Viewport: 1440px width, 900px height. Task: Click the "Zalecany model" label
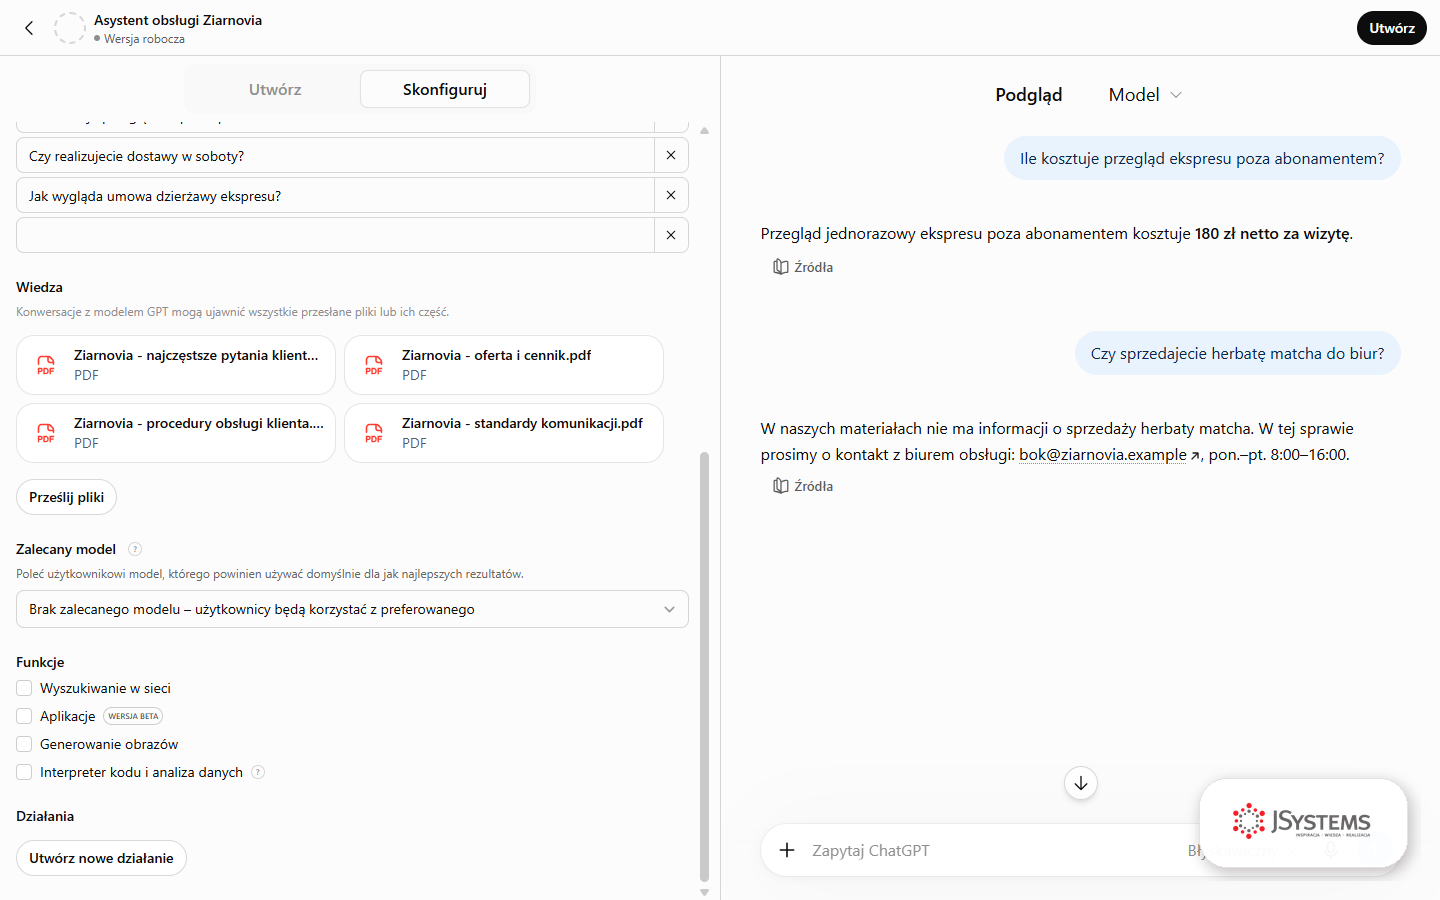tap(66, 549)
